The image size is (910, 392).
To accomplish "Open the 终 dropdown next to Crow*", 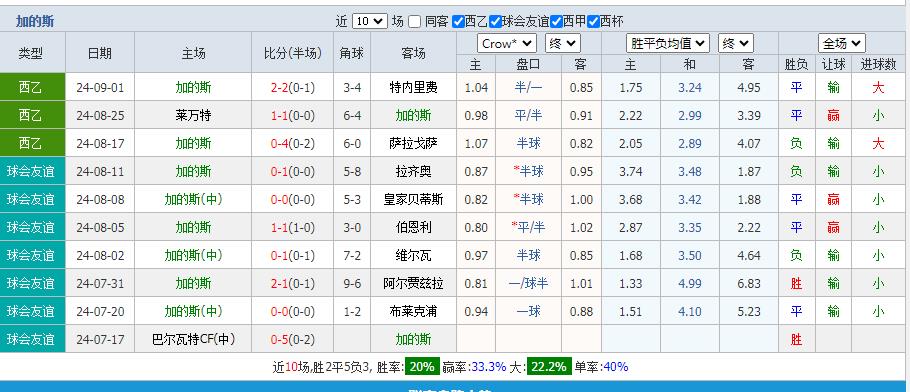I will [x=562, y=43].
